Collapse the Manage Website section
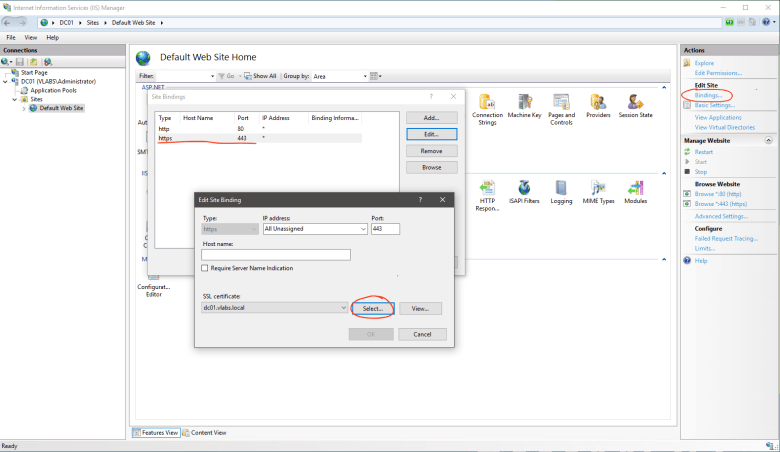 tap(768, 140)
